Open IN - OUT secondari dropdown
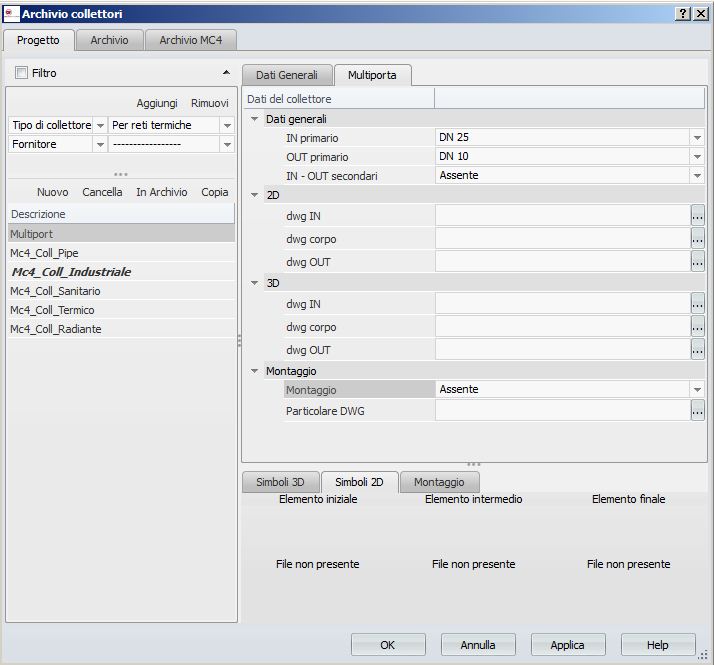Screen dimensions: 714x665 coord(697,176)
